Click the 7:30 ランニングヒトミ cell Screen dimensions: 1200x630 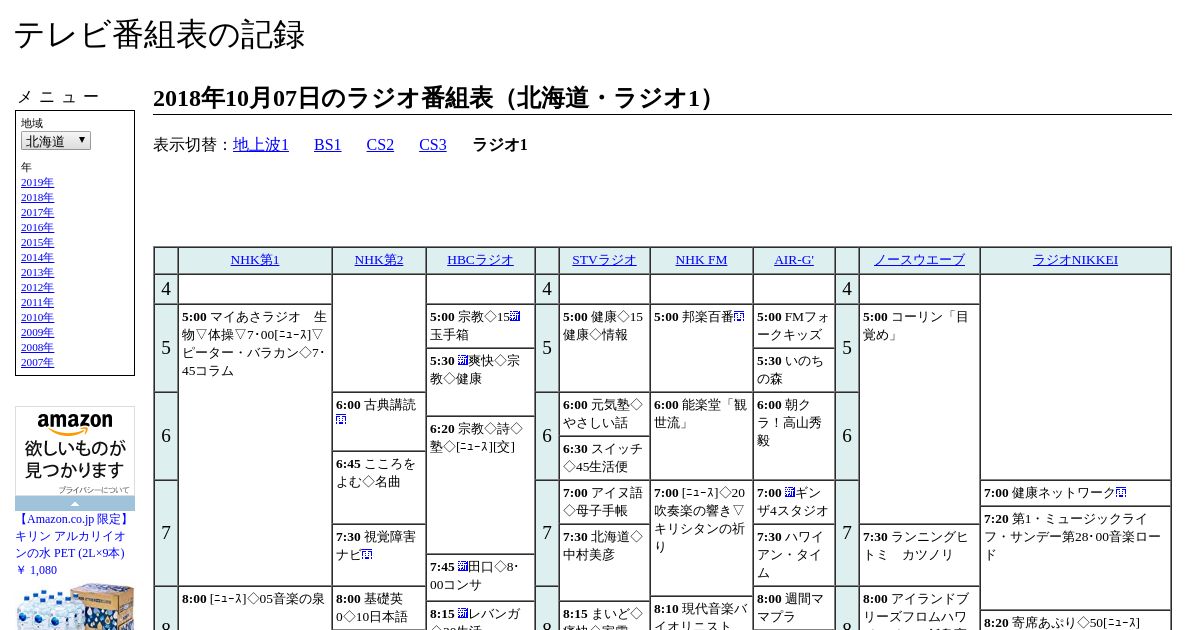[919, 555]
